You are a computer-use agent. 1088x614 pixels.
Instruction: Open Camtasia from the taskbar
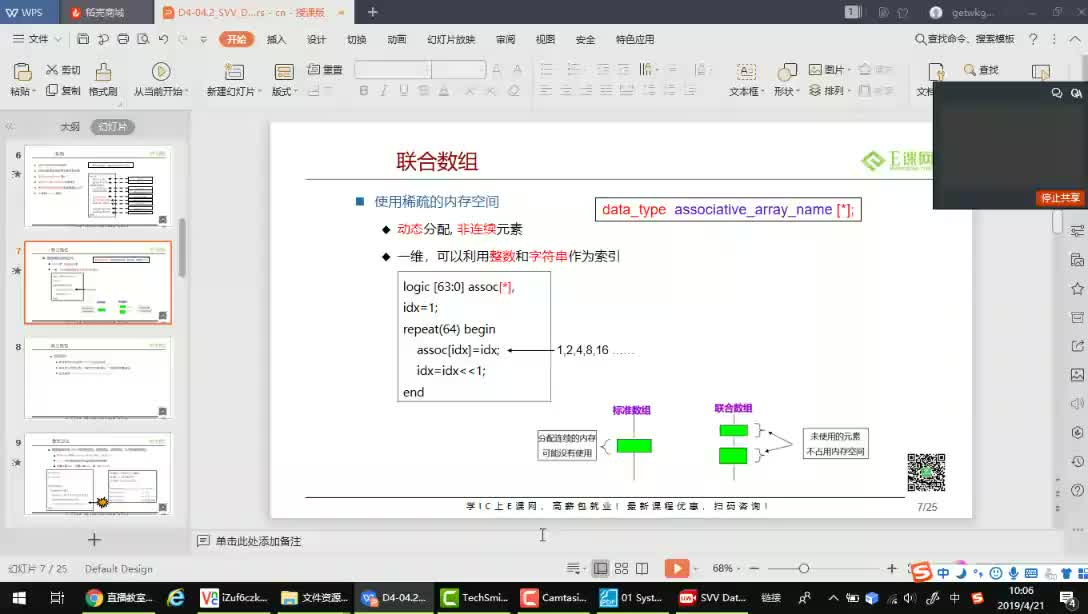pyautogui.click(x=554, y=597)
